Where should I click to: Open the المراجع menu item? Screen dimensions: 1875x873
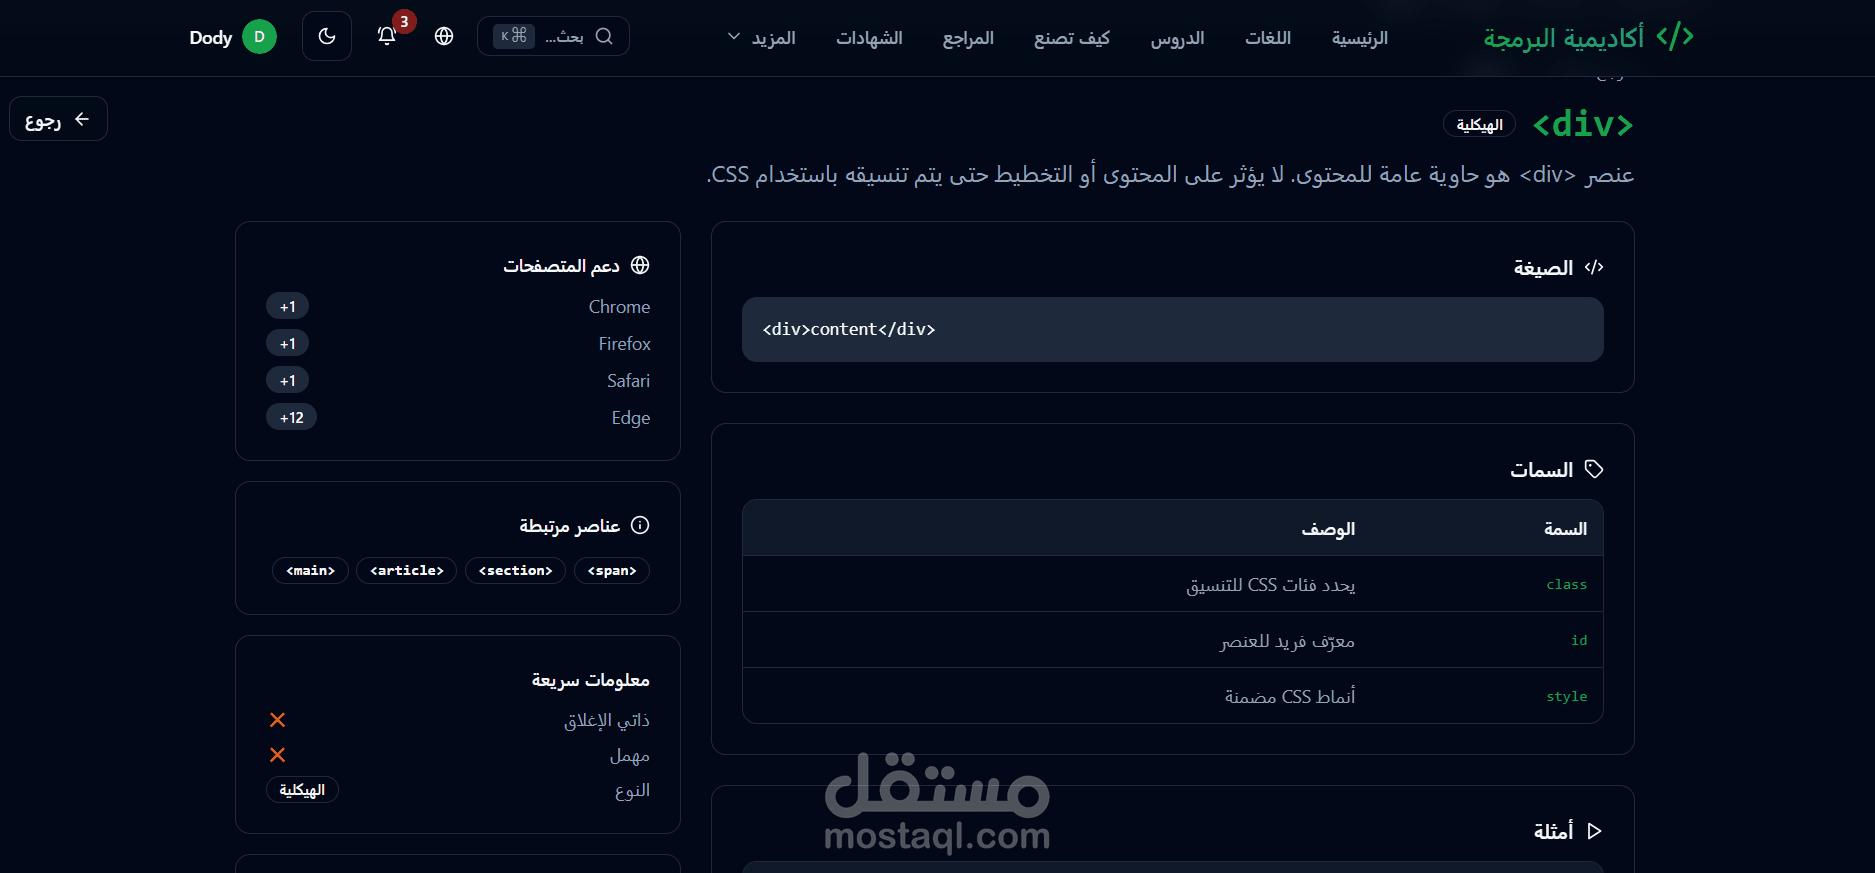tap(968, 38)
